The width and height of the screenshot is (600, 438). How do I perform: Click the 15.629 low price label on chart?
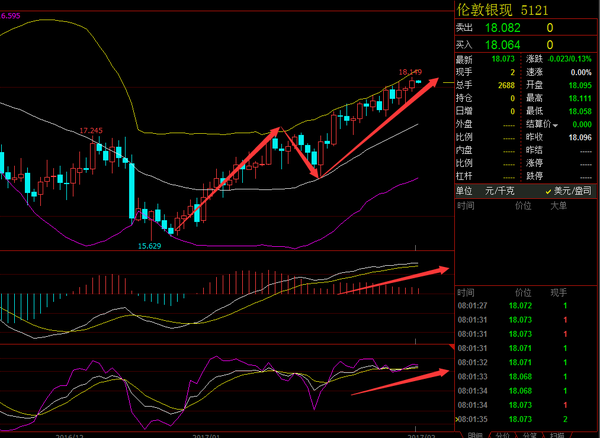149,246
